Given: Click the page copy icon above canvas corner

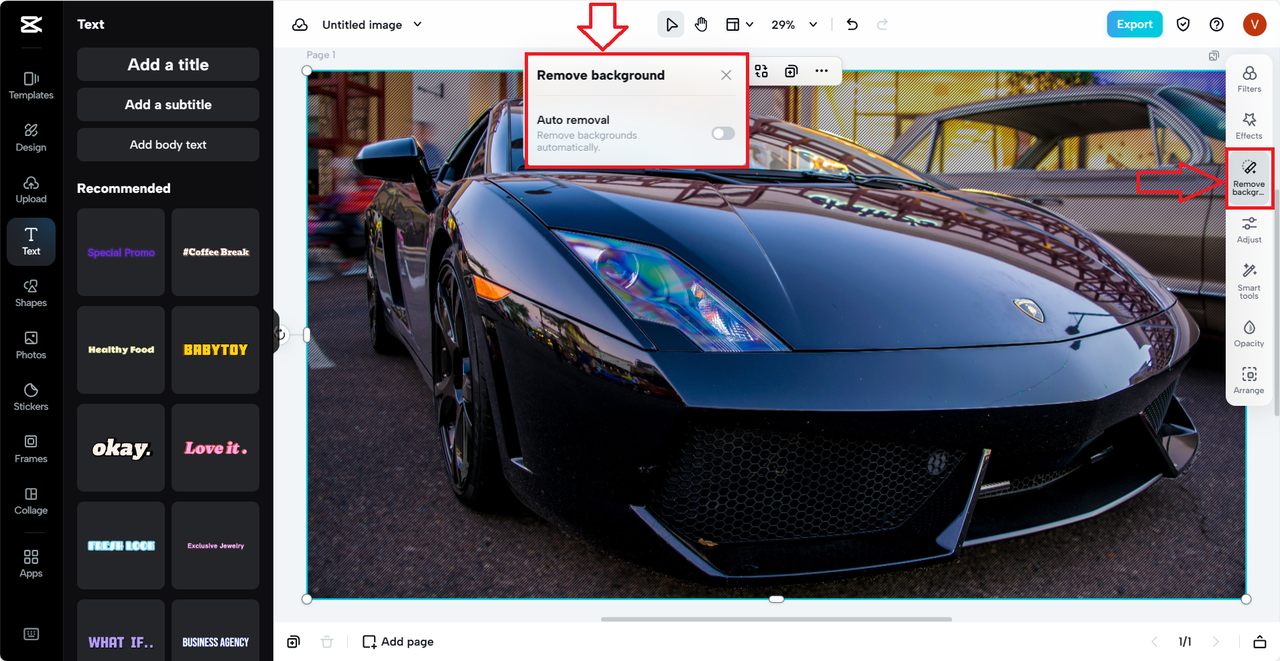Looking at the screenshot, I should click(x=1214, y=56).
